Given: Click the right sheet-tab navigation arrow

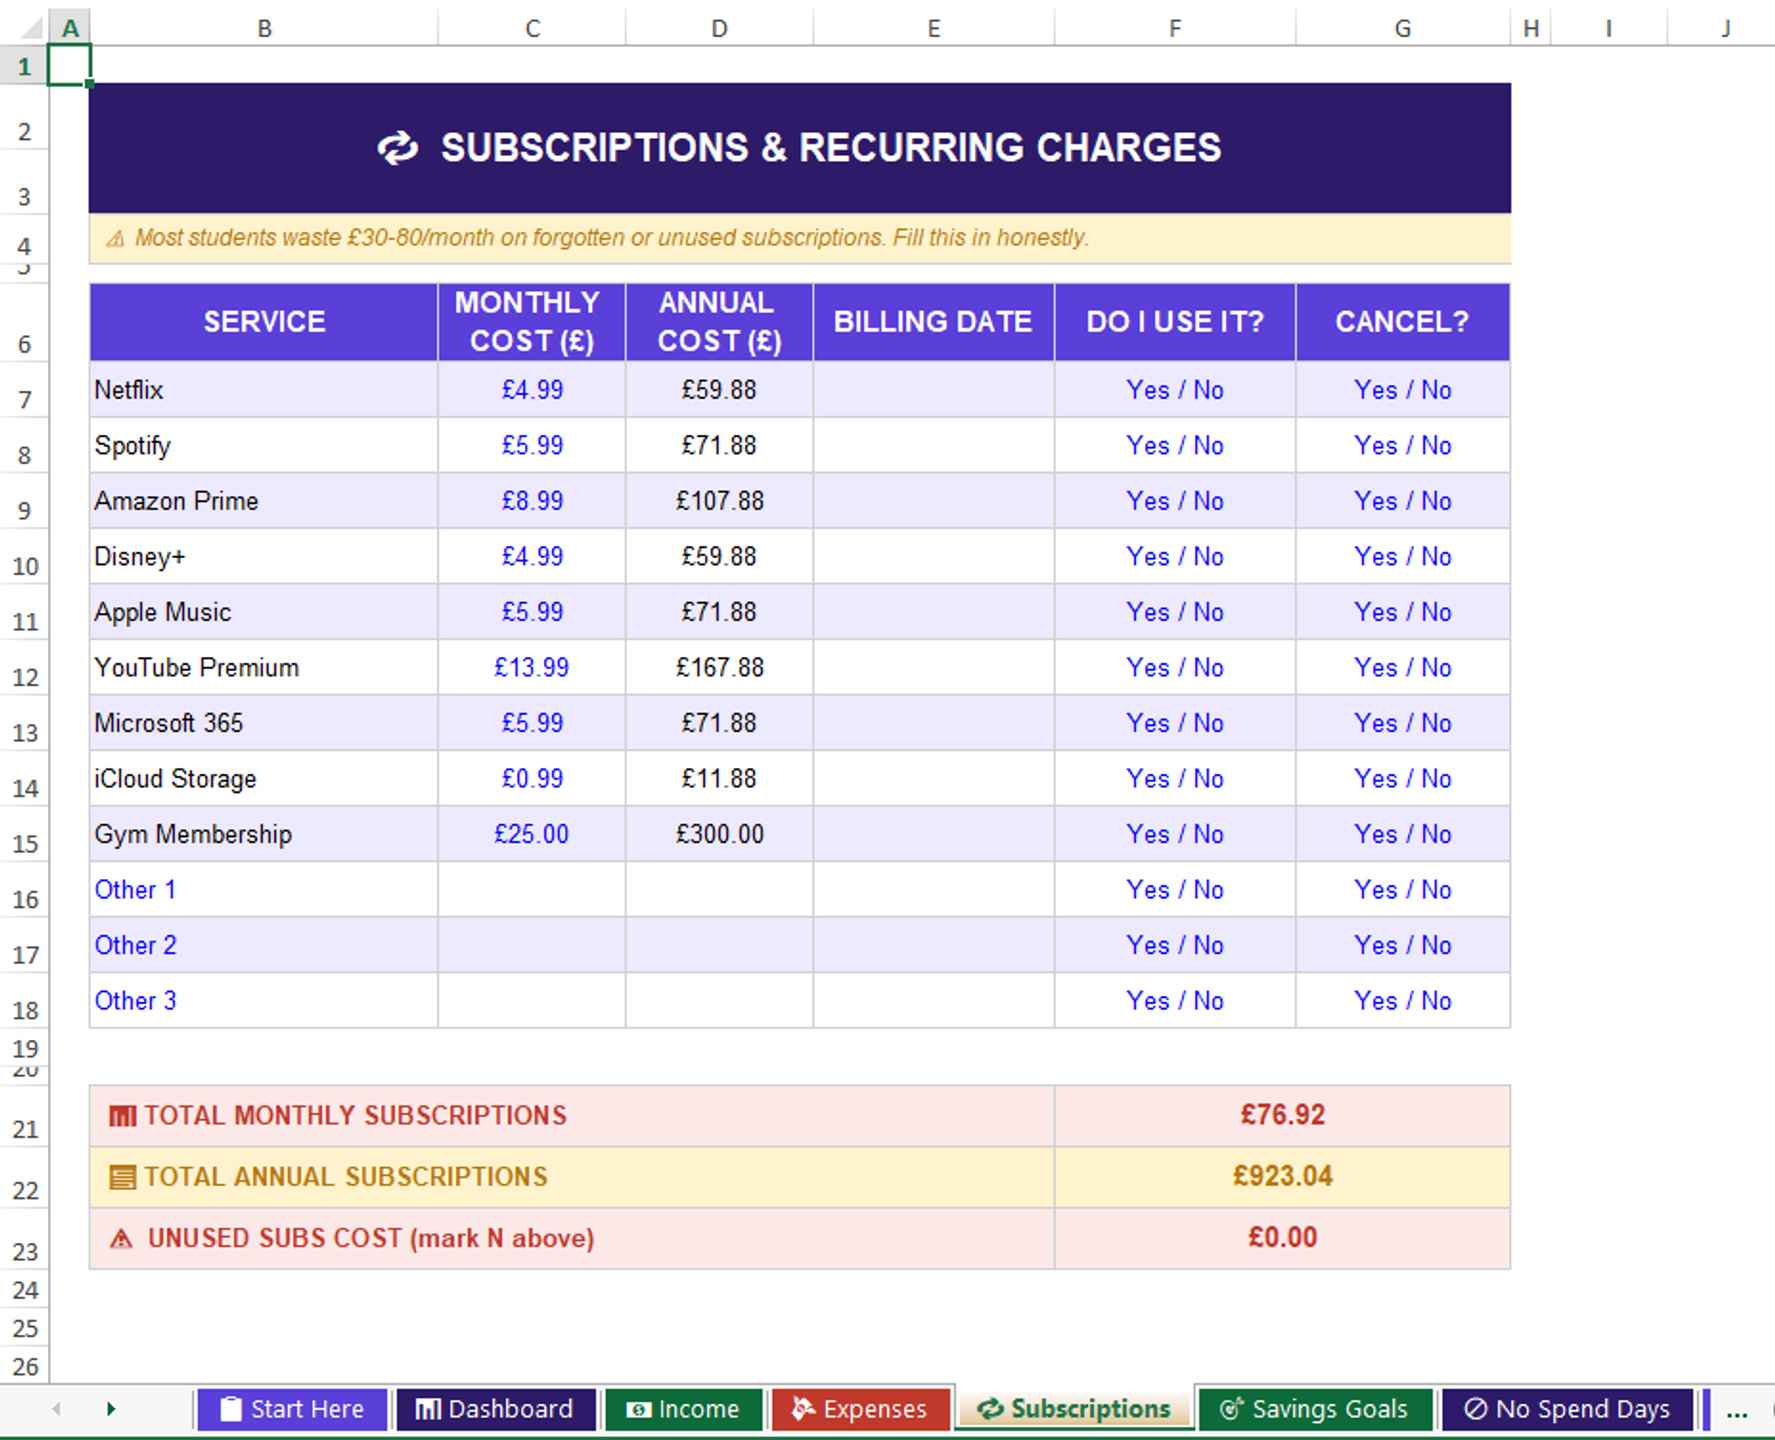Looking at the screenshot, I should pyautogui.click(x=111, y=1409).
